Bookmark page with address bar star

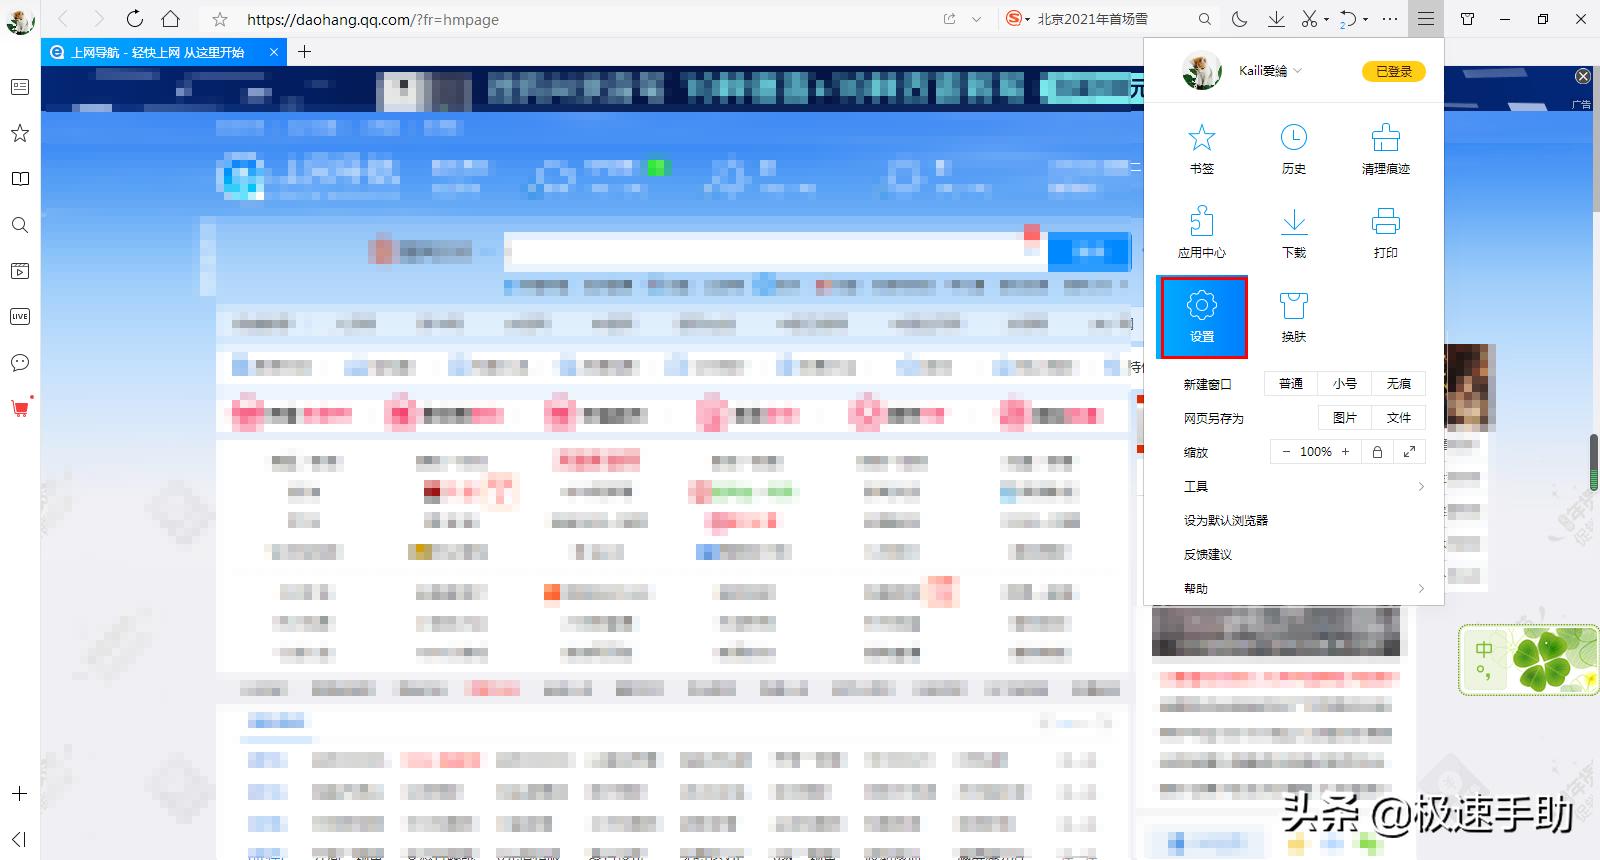[x=220, y=19]
